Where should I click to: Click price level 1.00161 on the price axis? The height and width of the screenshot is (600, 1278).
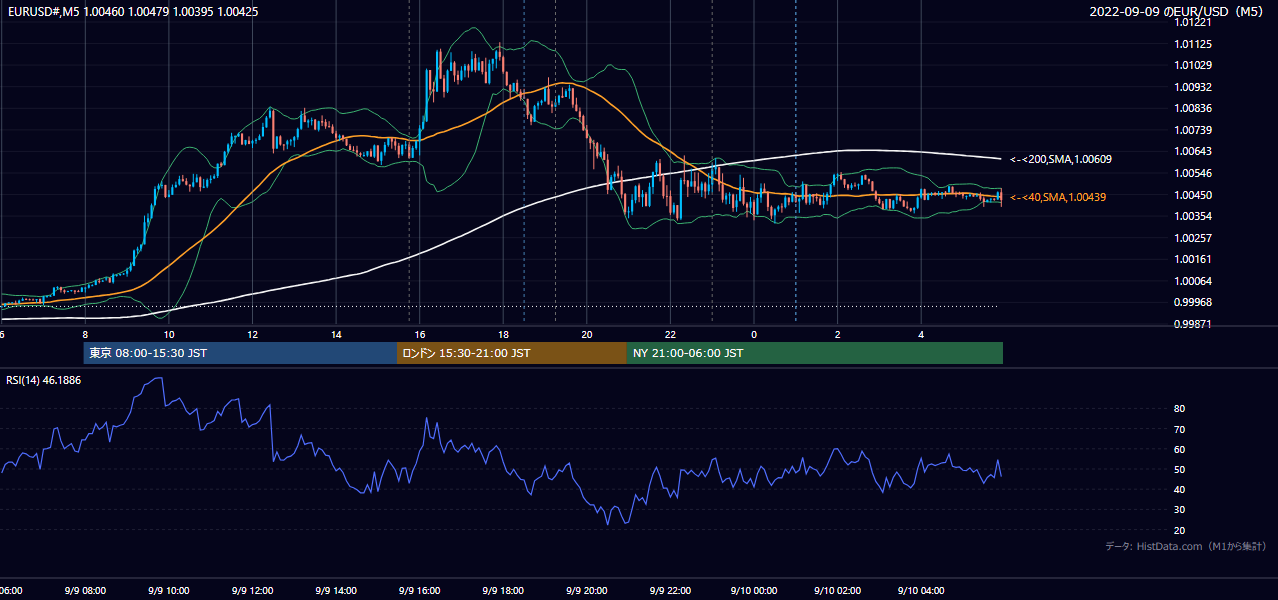[1192, 260]
